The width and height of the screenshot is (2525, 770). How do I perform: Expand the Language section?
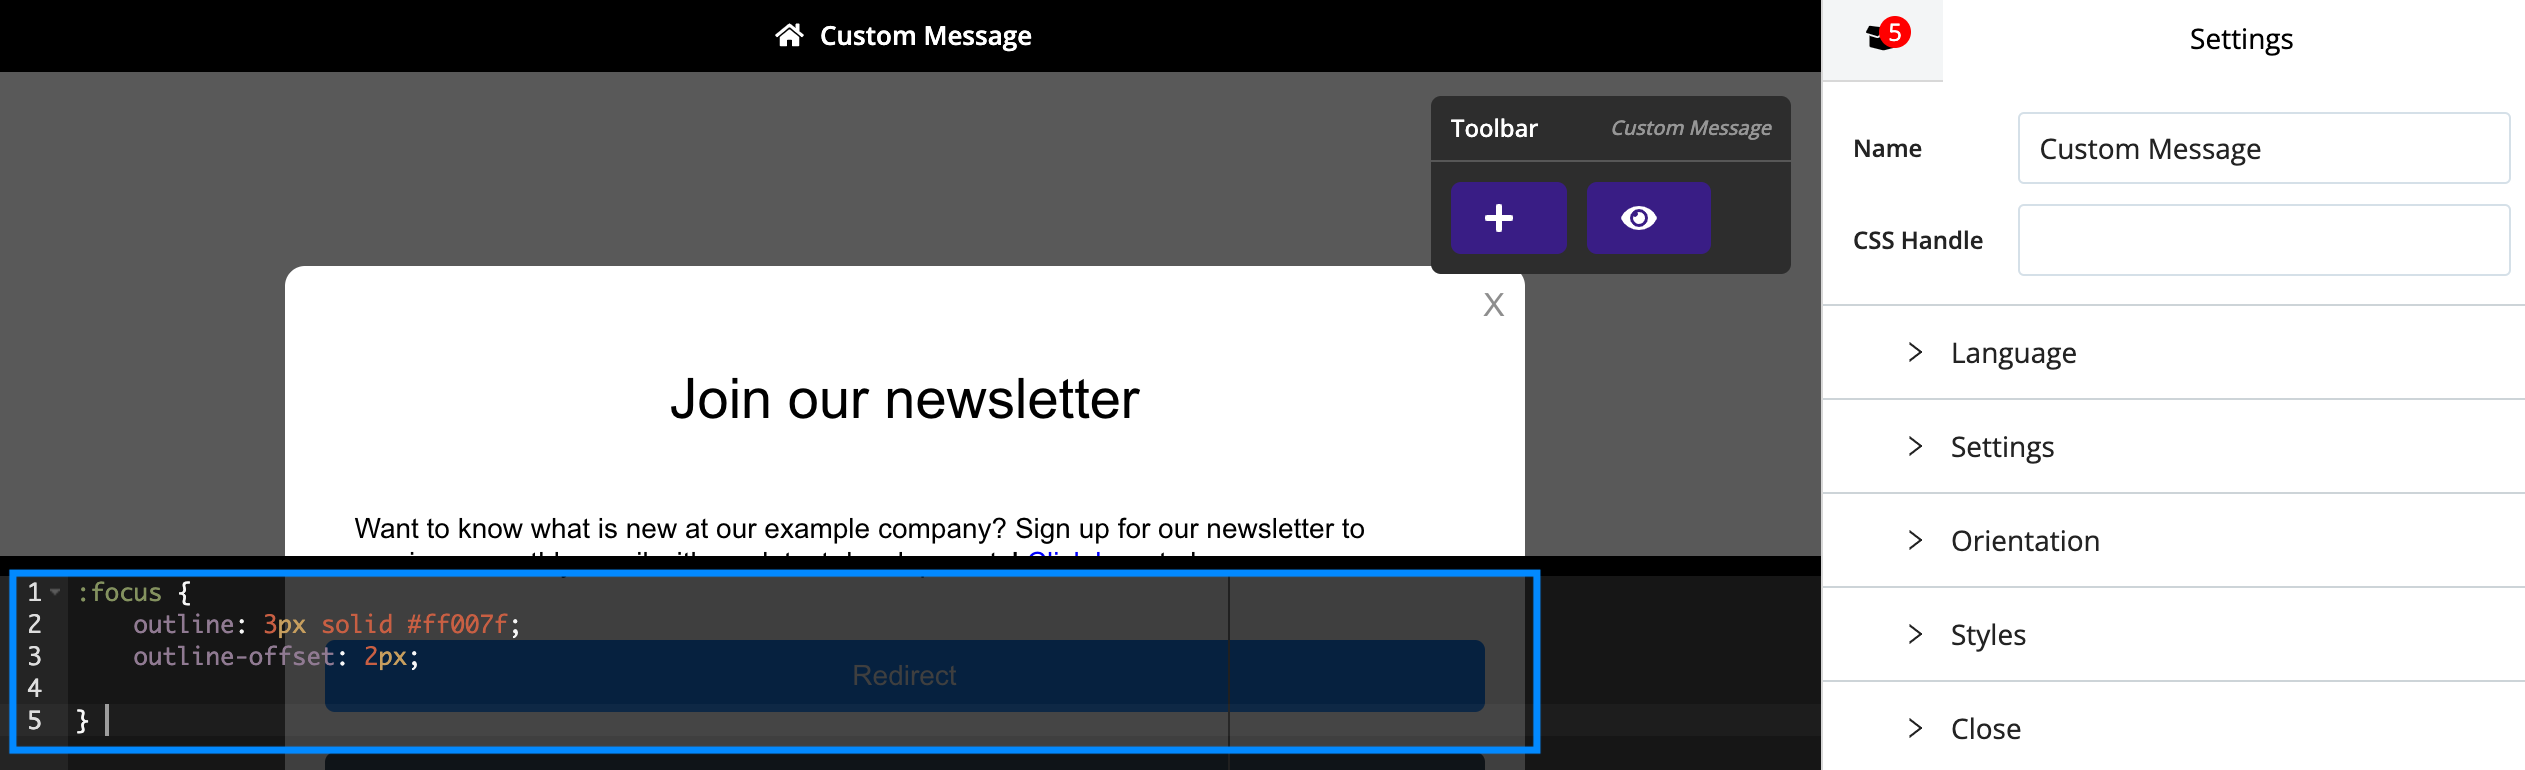(x=2173, y=353)
